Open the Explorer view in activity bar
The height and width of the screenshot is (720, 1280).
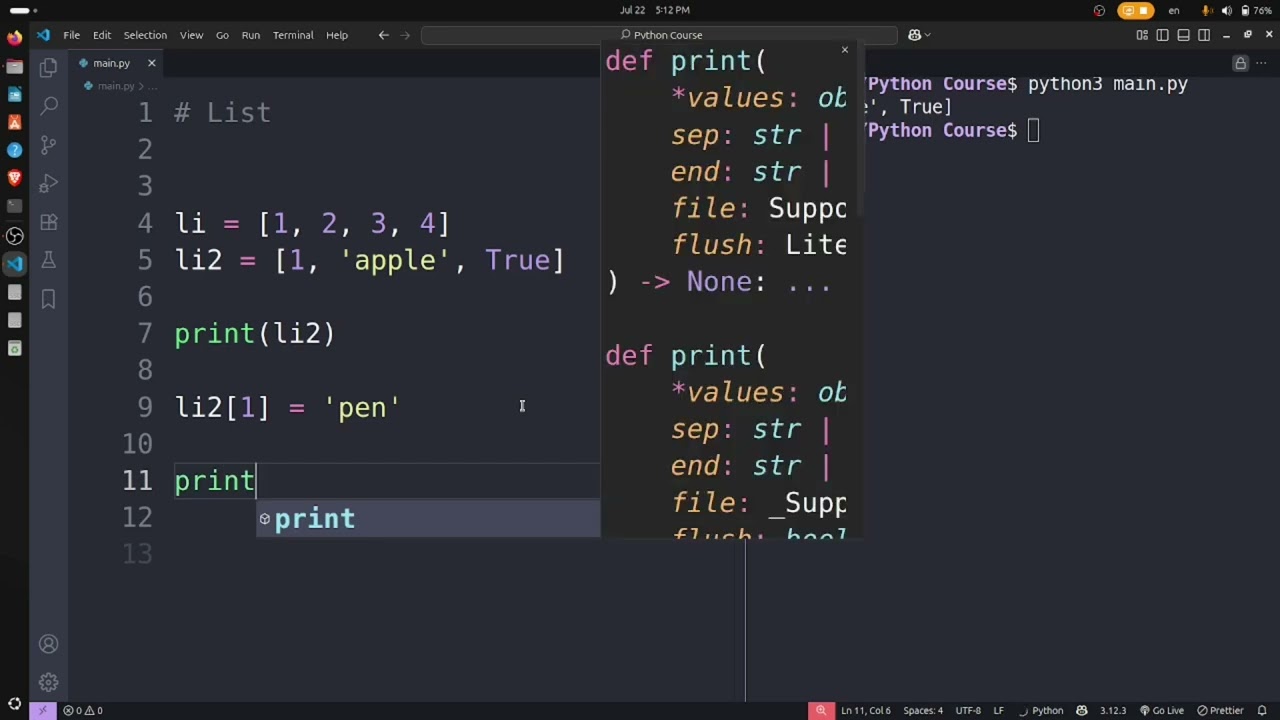click(48, 68)
